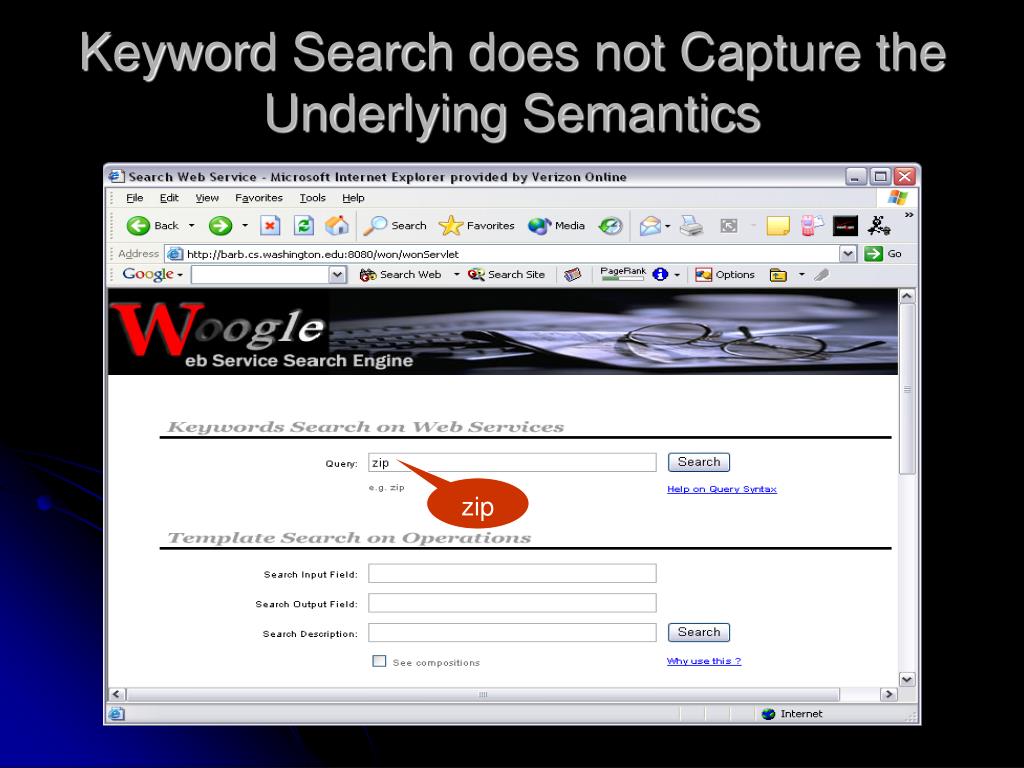The image size is (1024, 768).
Task: Click the Internet zone status indicator
Action: pyautogui.click(x=792, y=714)
